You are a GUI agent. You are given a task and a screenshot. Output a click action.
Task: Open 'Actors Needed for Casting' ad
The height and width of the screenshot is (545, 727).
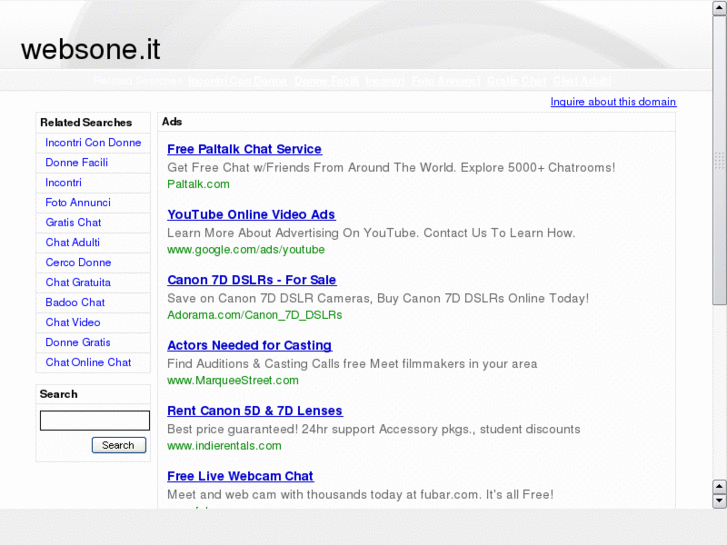pos(249,345)
